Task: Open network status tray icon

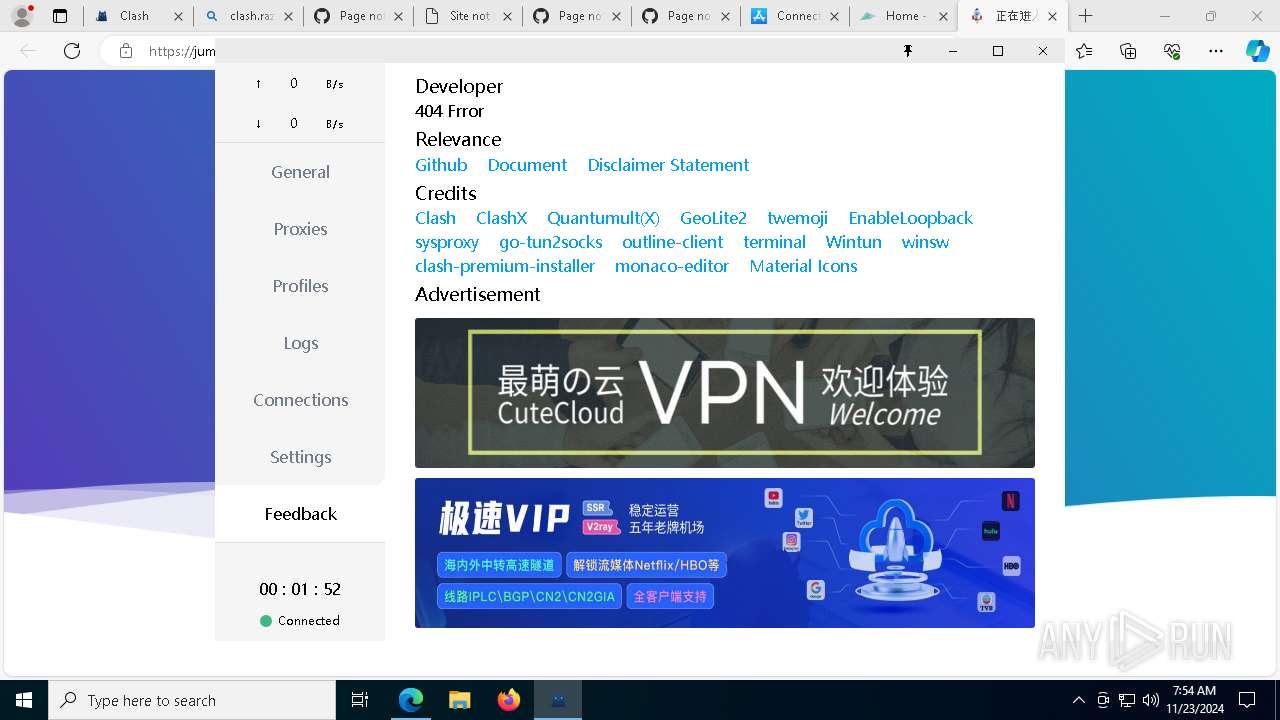Action: point(1127,700)
